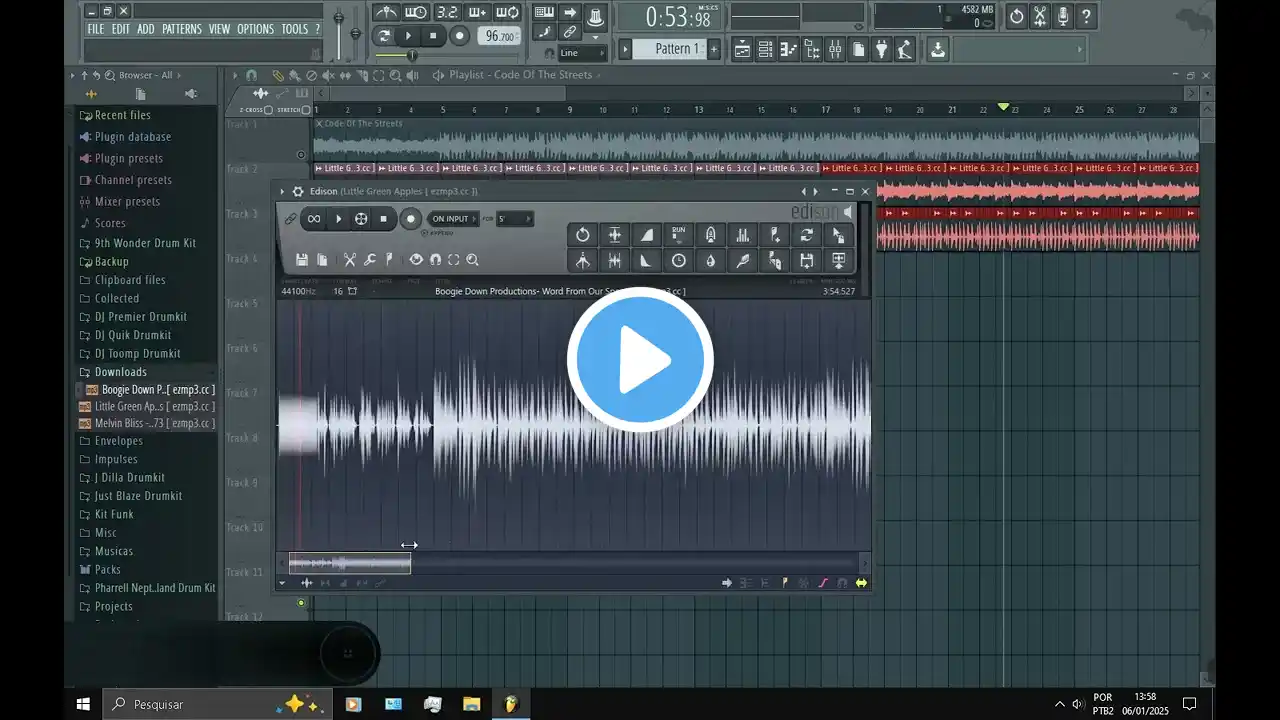1280x720 pixels.
Task: Click Edison's save file icon
Action: 301,260
